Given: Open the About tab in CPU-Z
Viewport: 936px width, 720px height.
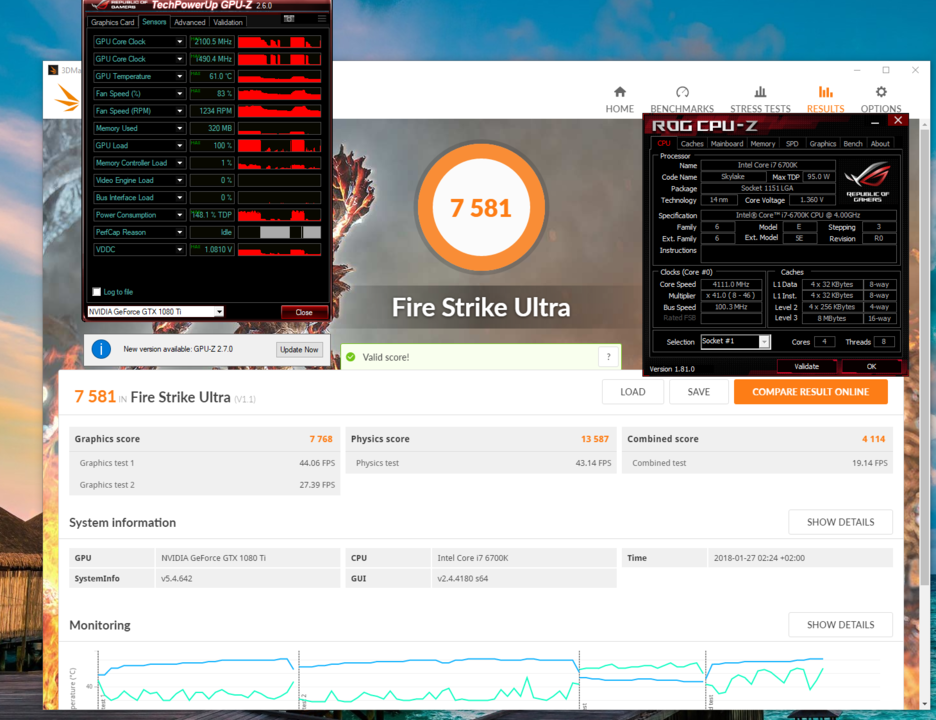Looking at the screenshot, I should (x=880, y=143).
